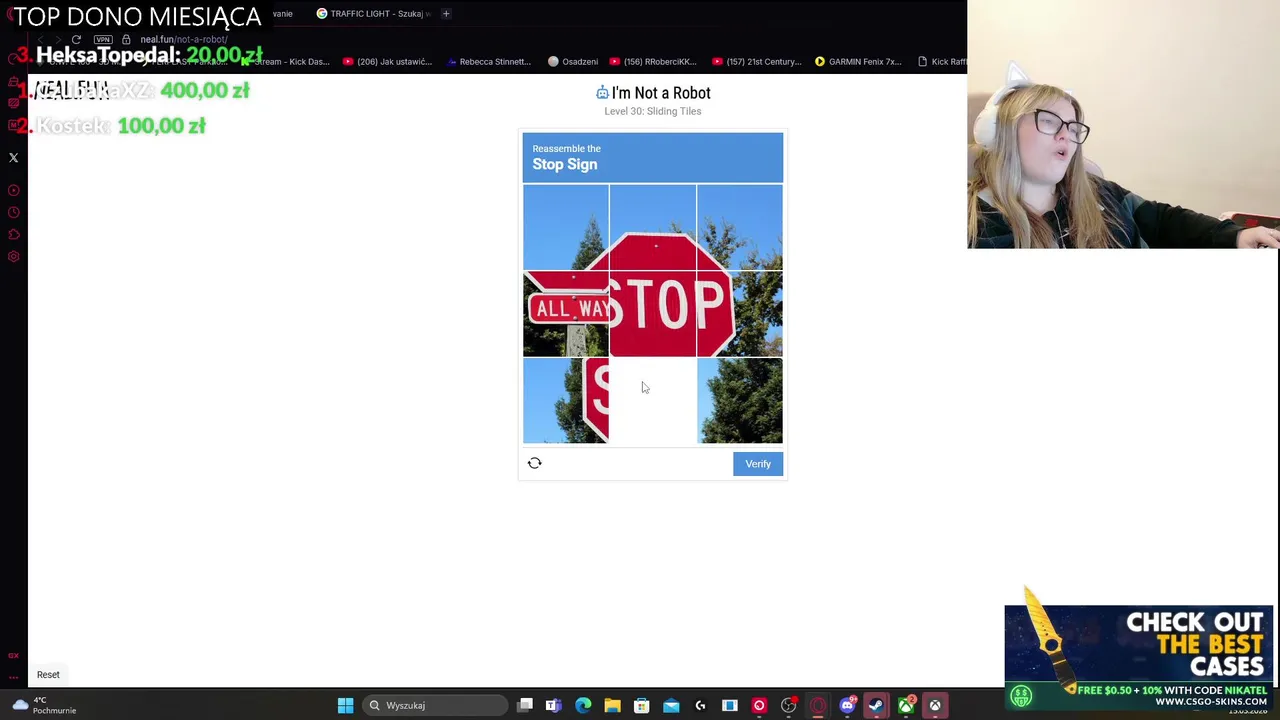
Task: Open X (Twitter) in the Opera sidebar
Action: 14,158
